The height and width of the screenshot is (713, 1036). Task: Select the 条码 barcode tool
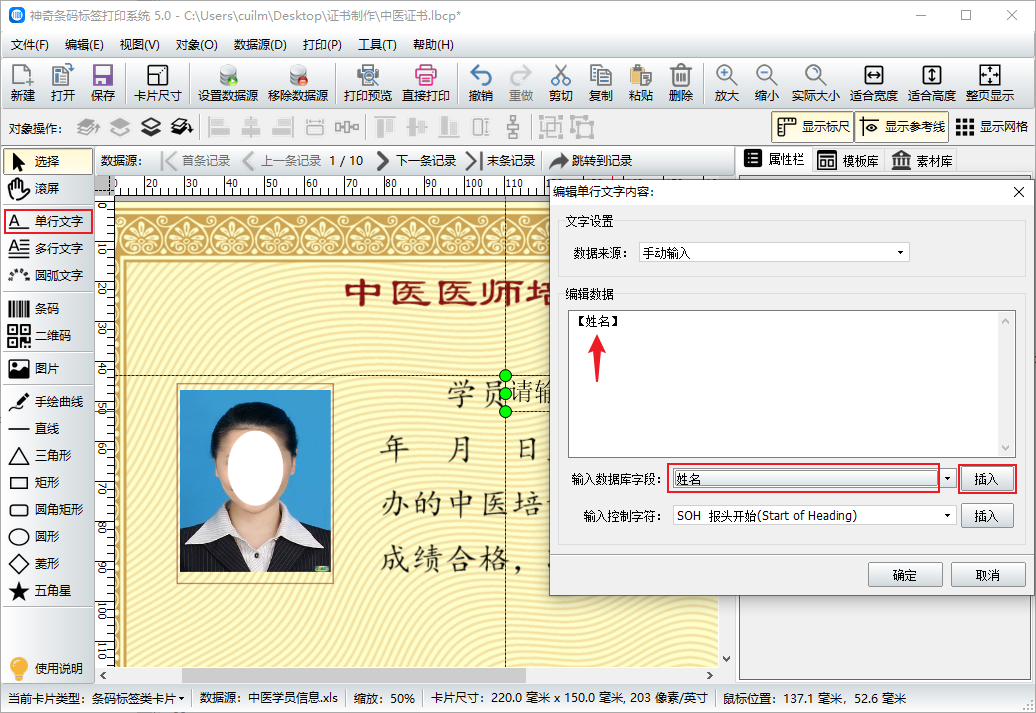click(x=47, y=309)
